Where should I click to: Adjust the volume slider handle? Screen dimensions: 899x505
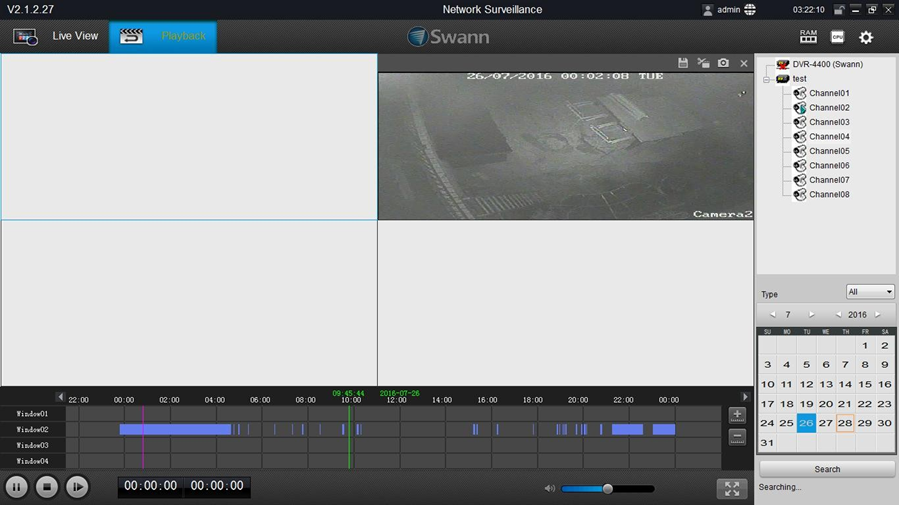(607, 489)
